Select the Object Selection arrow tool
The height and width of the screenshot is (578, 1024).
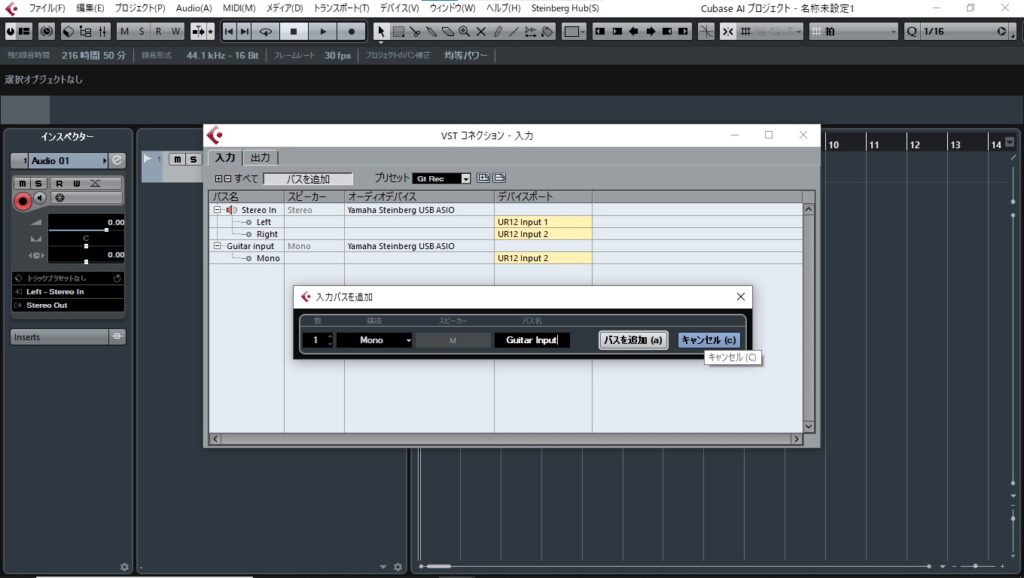click(381, 31)
